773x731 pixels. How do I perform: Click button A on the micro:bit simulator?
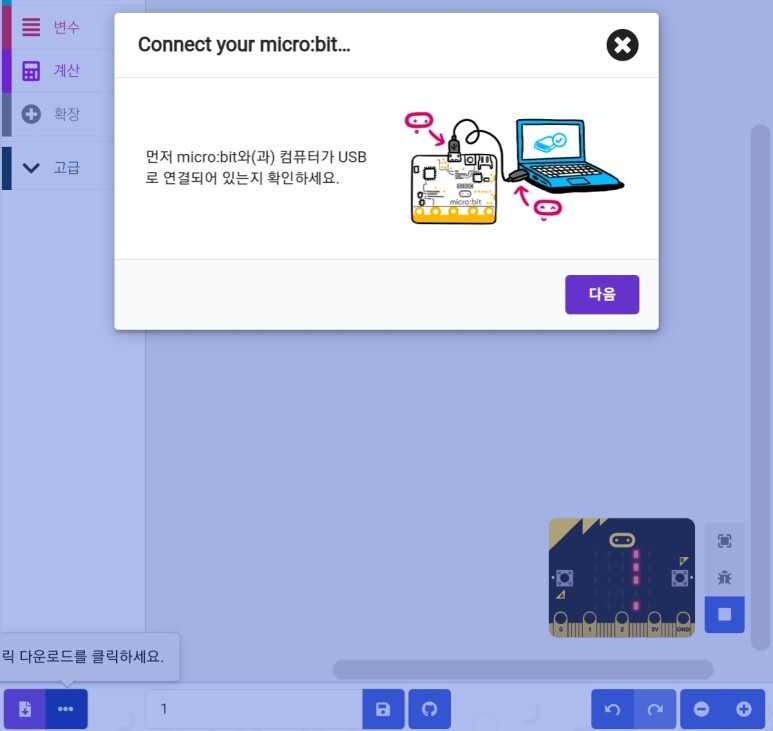(x=564, y=578)
